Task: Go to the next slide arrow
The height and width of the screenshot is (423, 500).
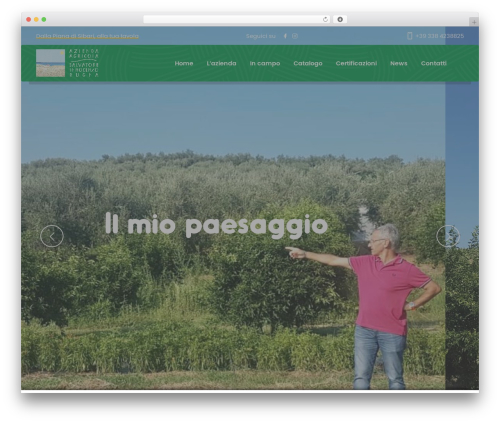Action: point(448,236)
